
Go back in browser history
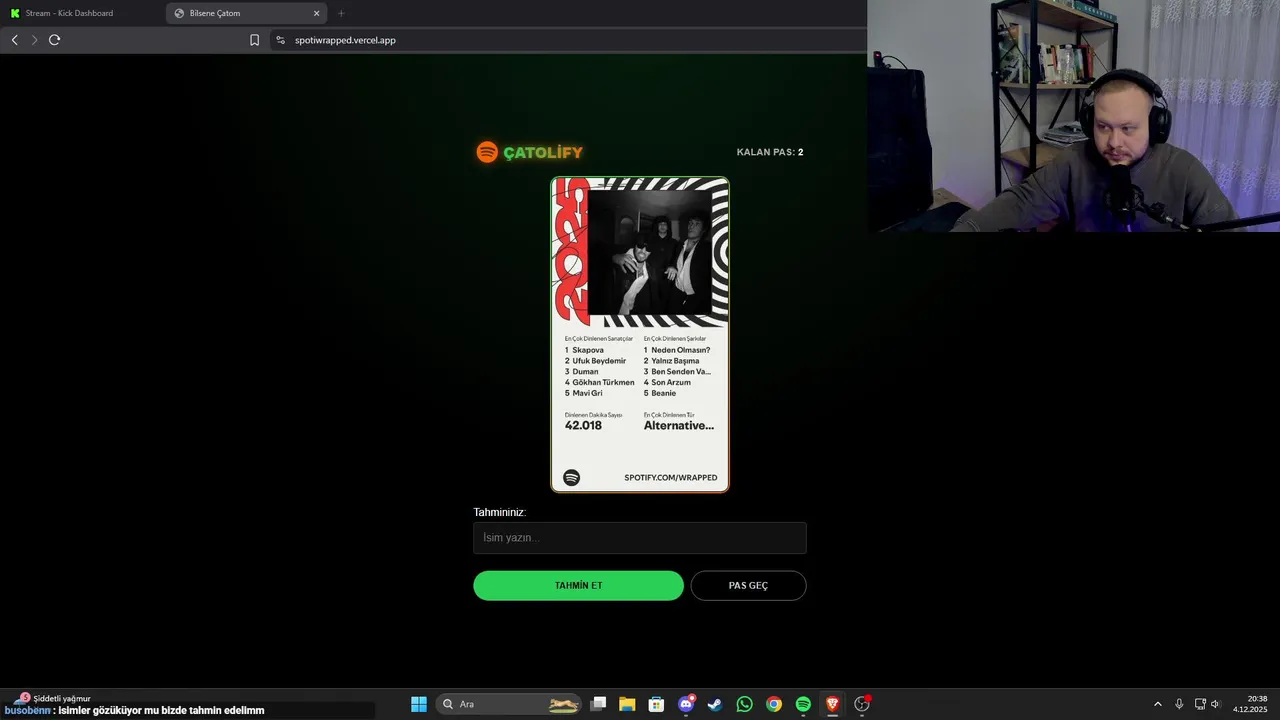click(x=14, y=40)
